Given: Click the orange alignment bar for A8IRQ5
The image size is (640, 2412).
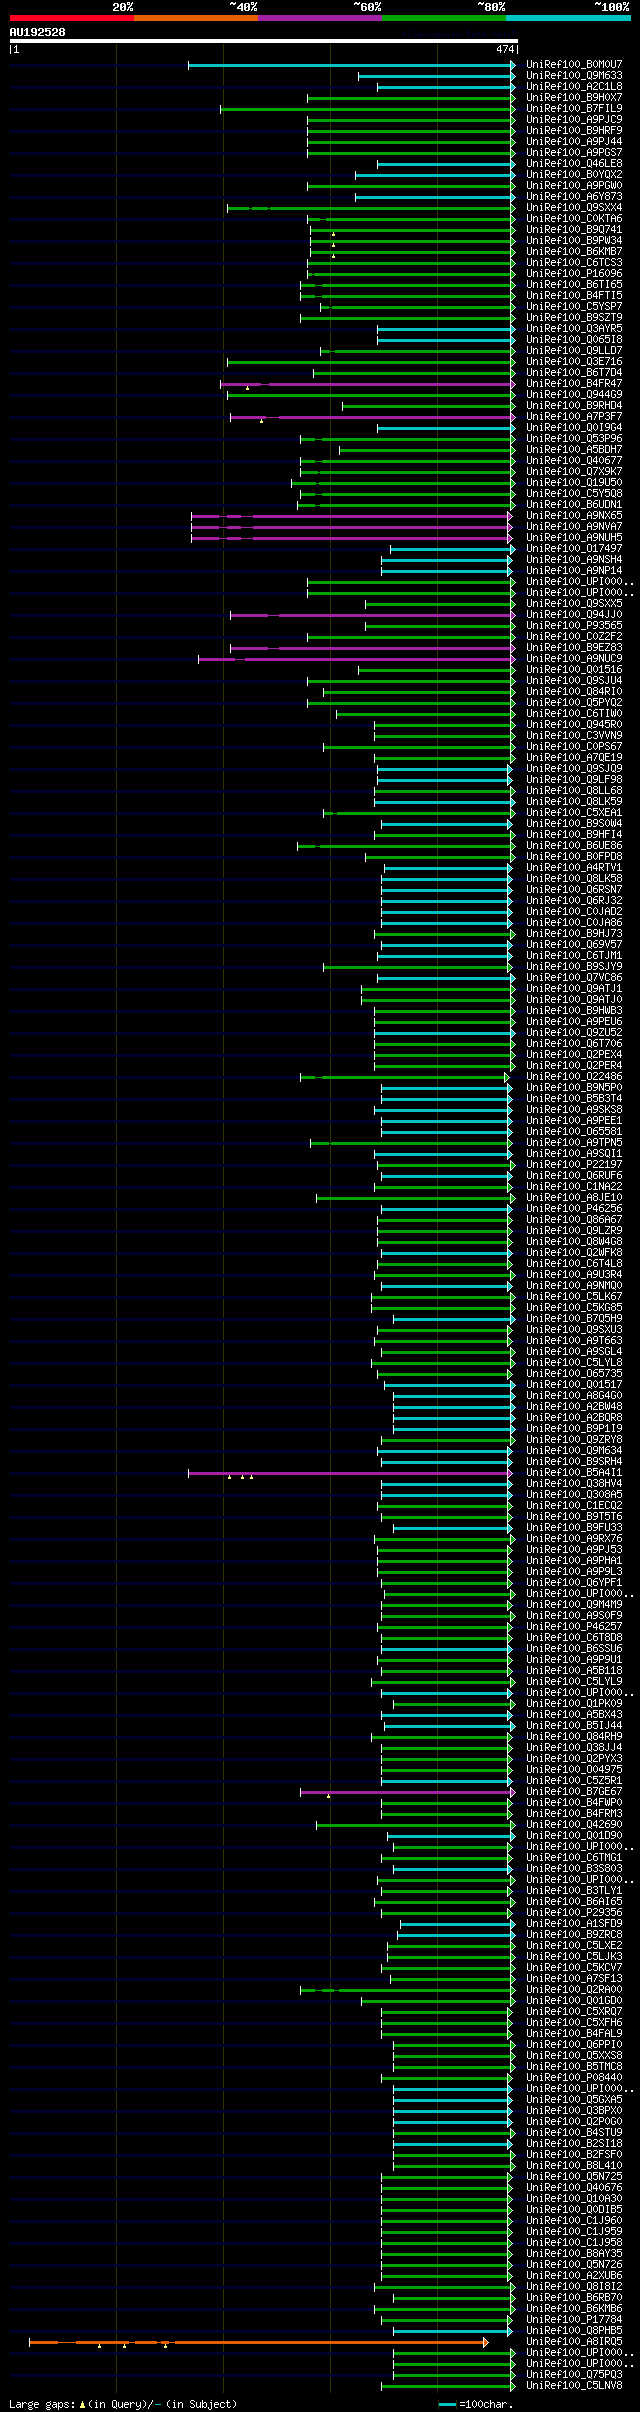Looking at the screenshot, I should [x=258, y=2342].
